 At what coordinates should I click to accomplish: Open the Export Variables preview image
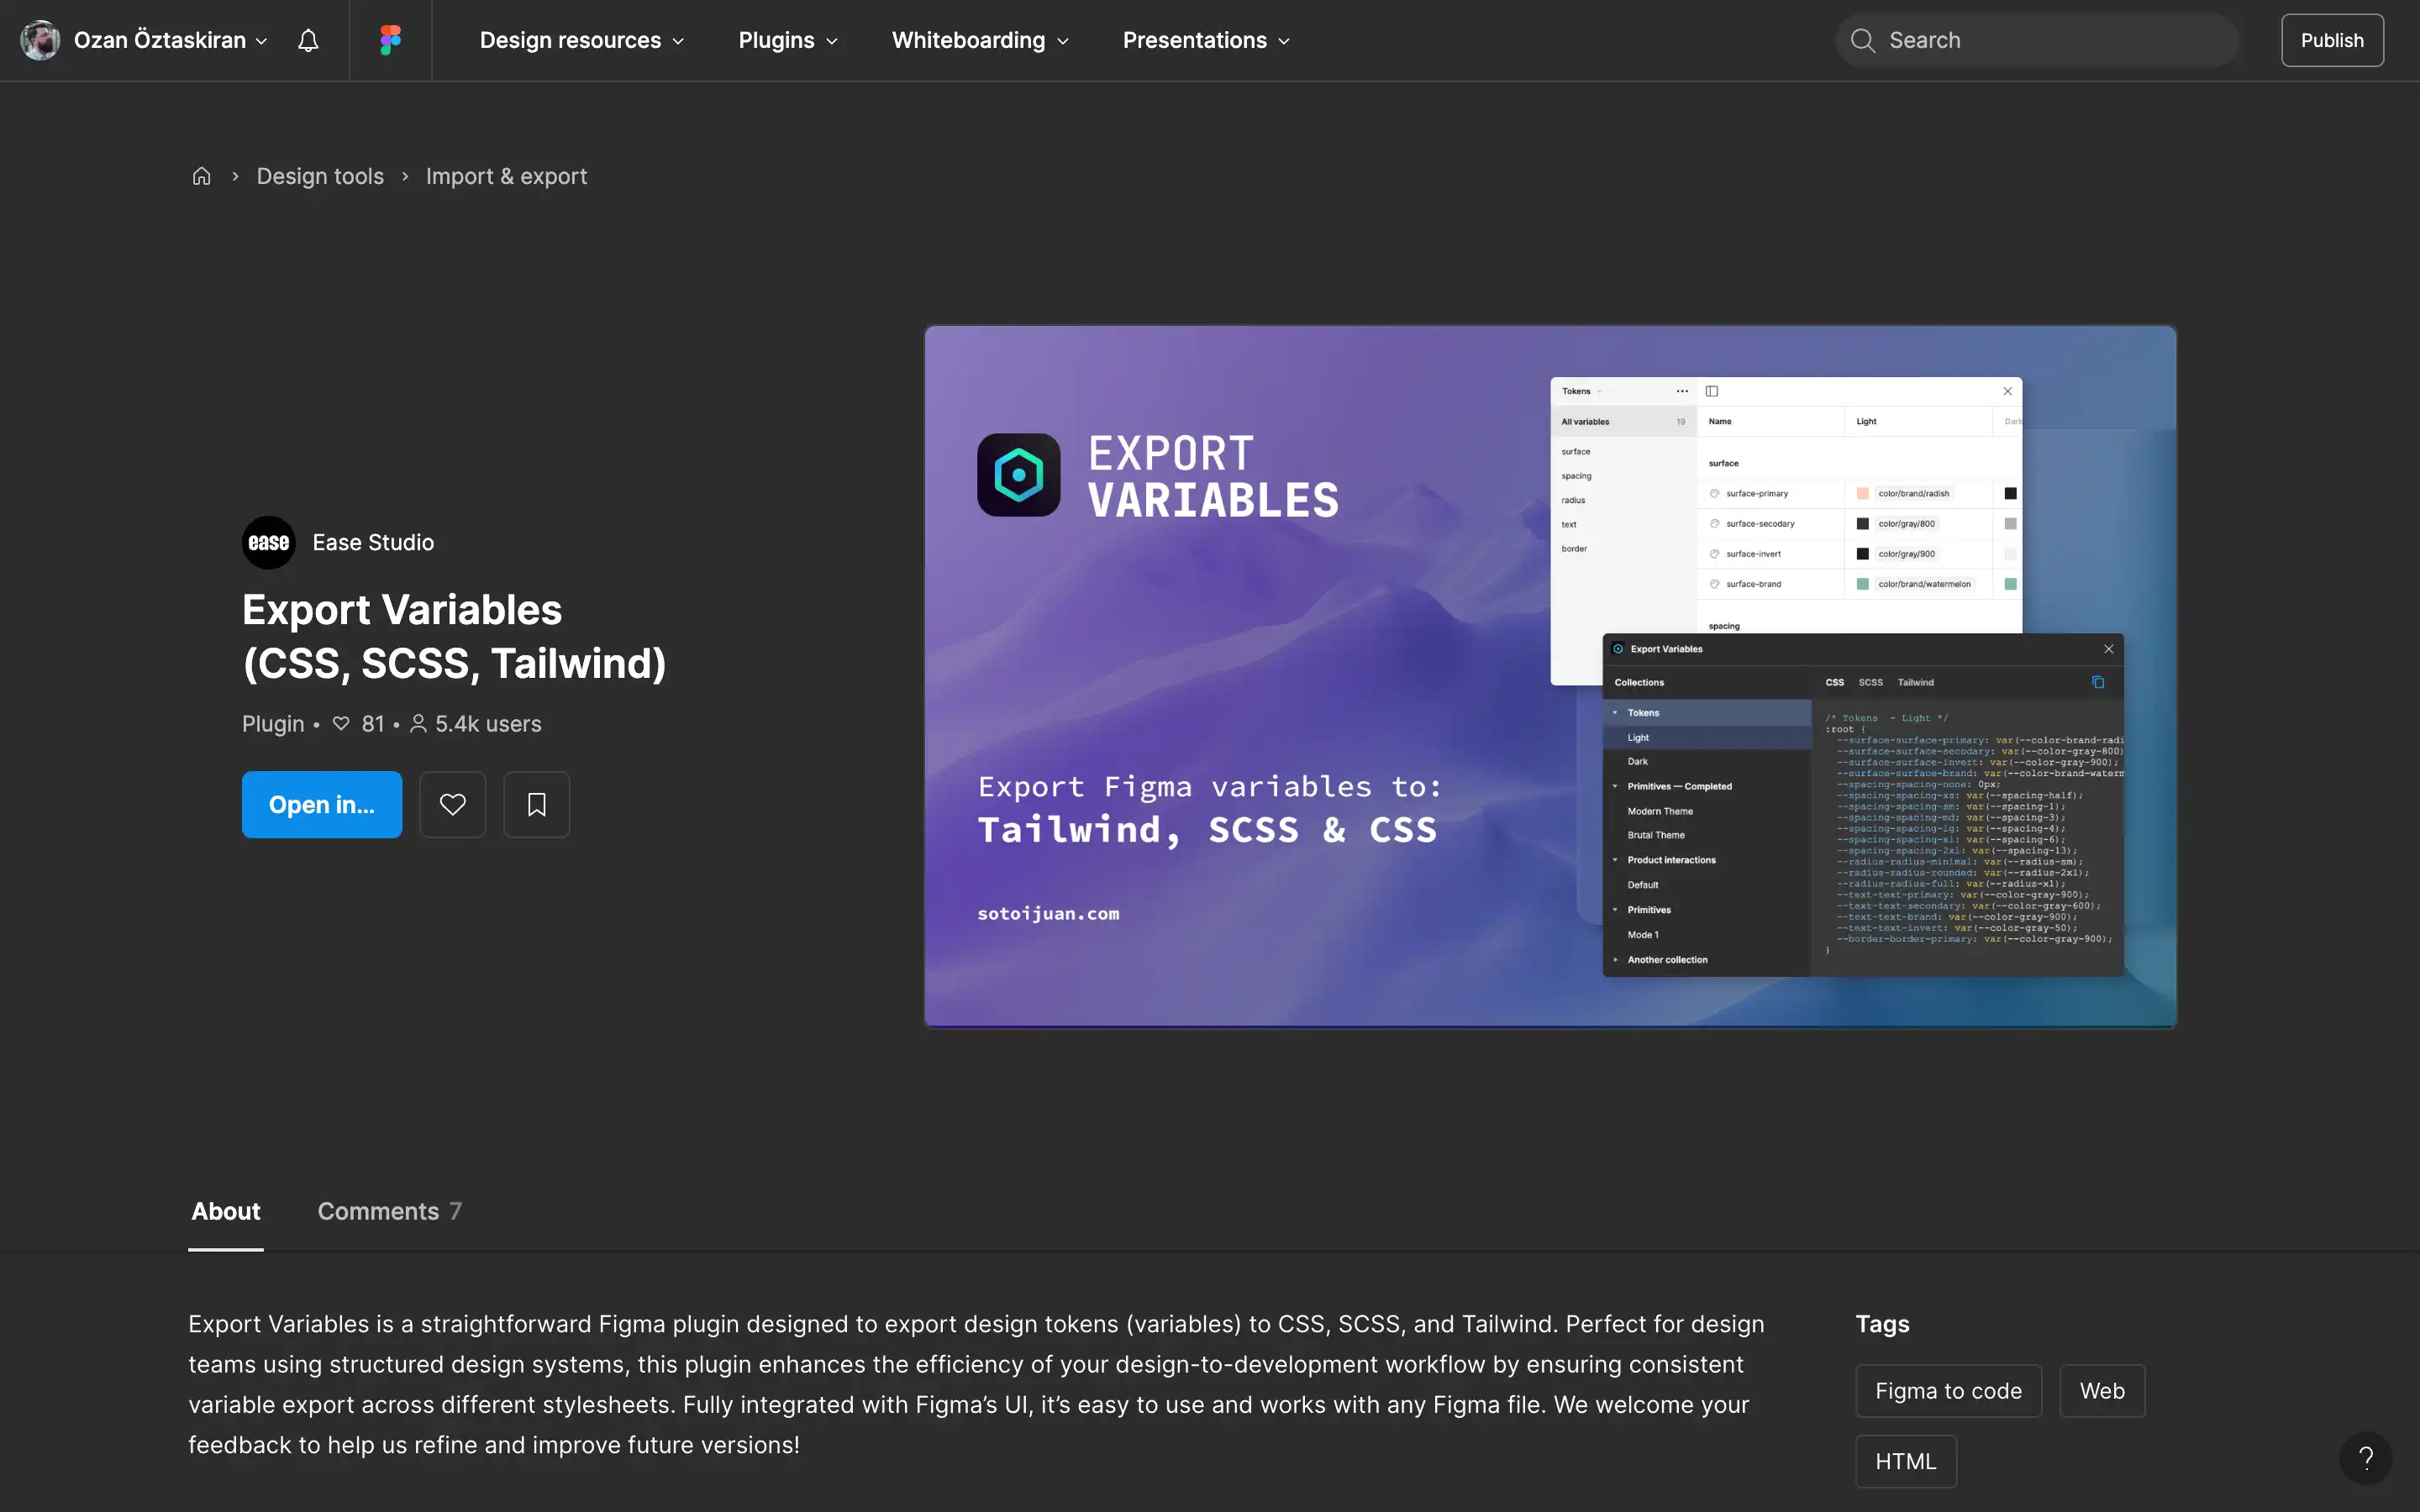1550,677
